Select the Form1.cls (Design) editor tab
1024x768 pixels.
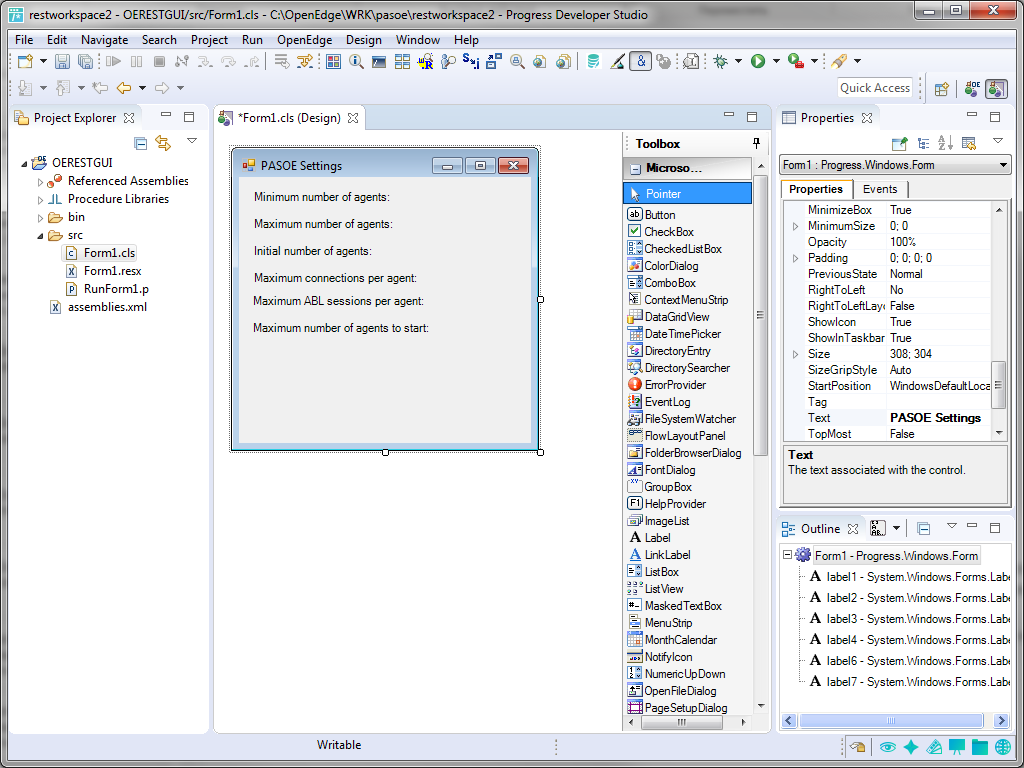click(x=289, y=118)
